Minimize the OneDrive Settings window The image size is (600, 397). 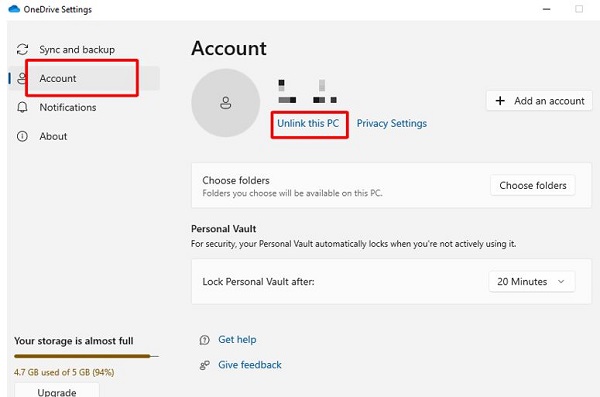coord(546,9)
